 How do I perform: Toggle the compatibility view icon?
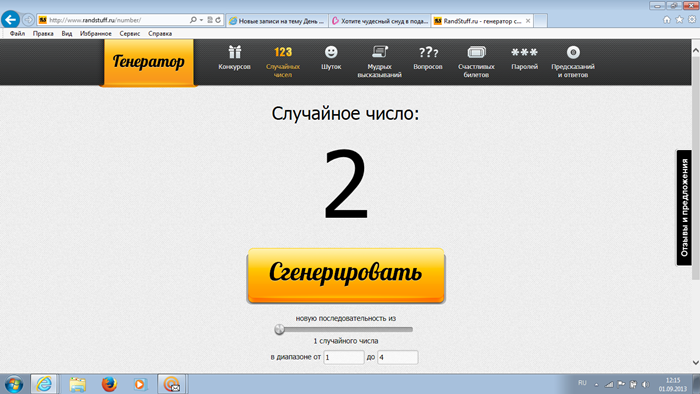tap(210, 20)
